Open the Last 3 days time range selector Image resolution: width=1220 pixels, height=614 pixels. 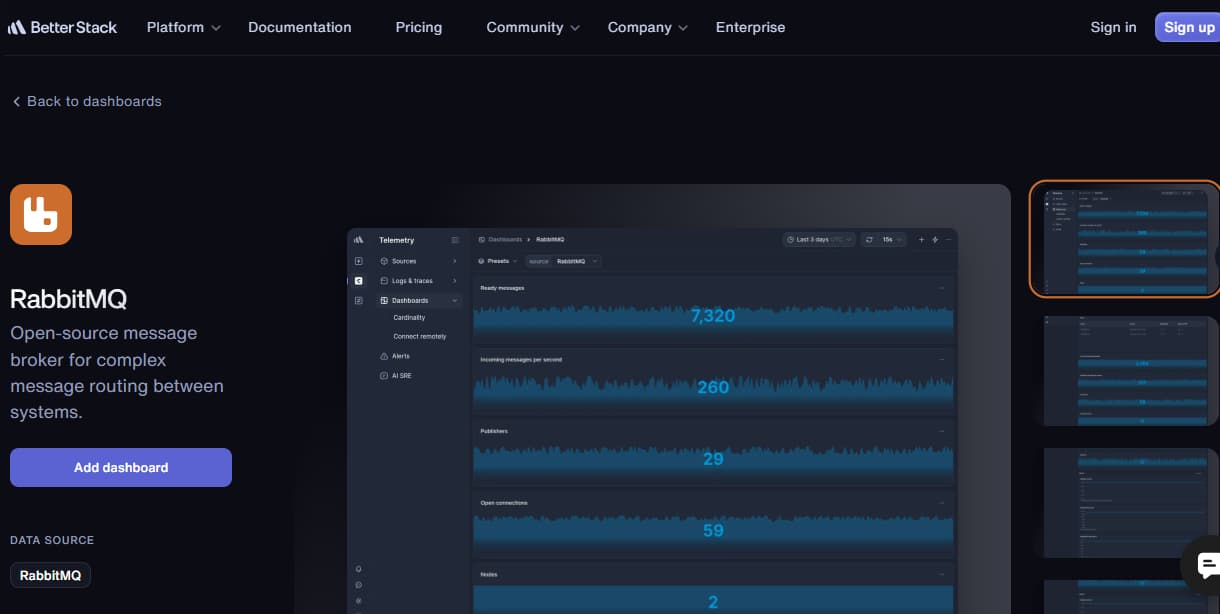[817, 239]
